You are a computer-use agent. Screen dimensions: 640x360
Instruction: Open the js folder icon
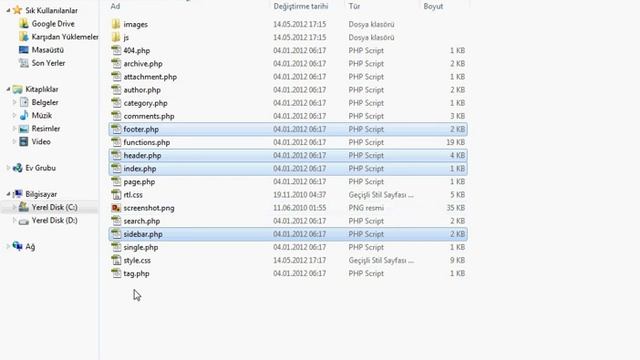116,37
